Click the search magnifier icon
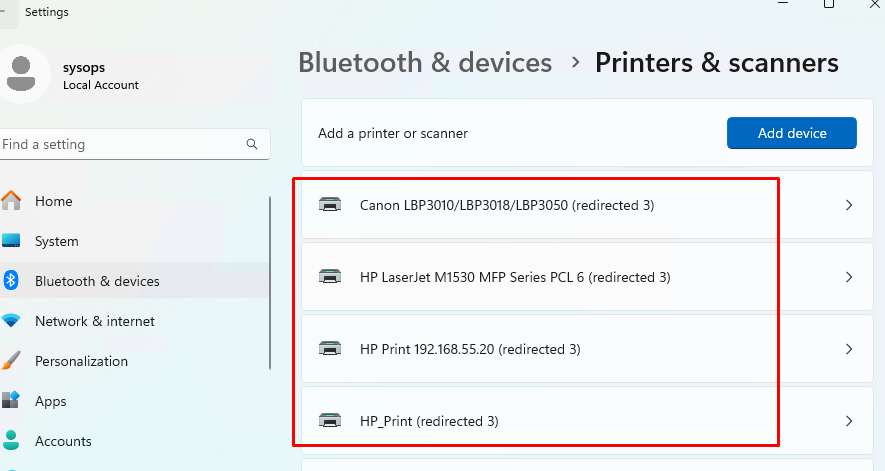The height and width of the screenshot is (471, 885). pyautogui.click(x=252, y=144)
